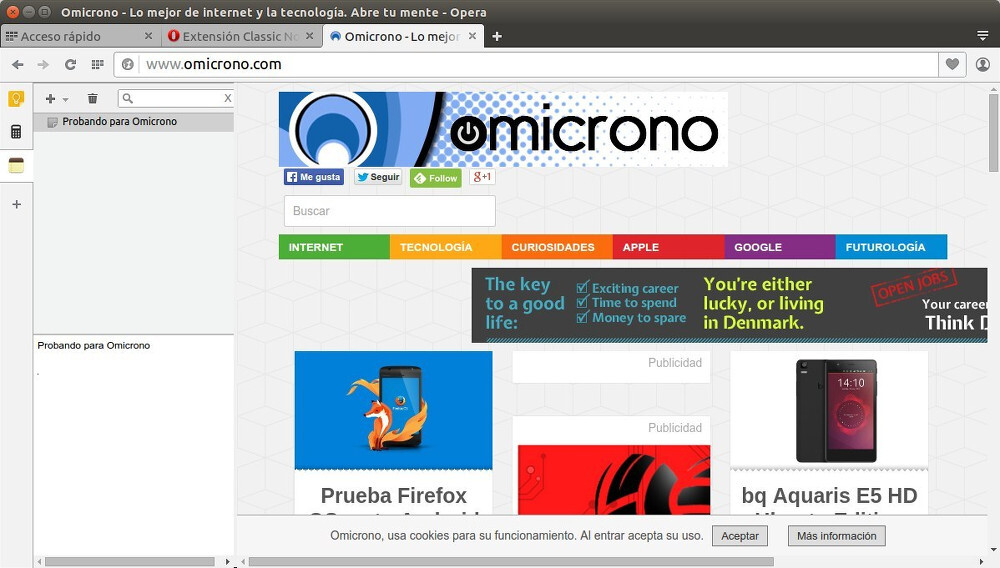Expand the new note dropdown arrow
The width and height of the screenshot is (1000, 568).
click(65, 100)
